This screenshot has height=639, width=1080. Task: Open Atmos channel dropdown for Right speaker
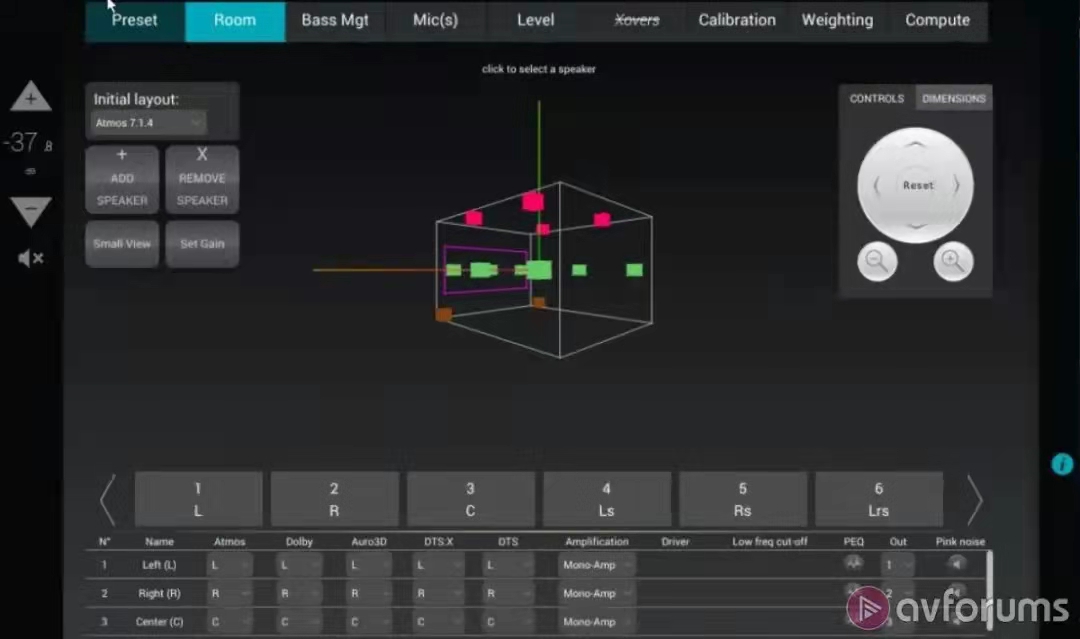click(229, 593)
